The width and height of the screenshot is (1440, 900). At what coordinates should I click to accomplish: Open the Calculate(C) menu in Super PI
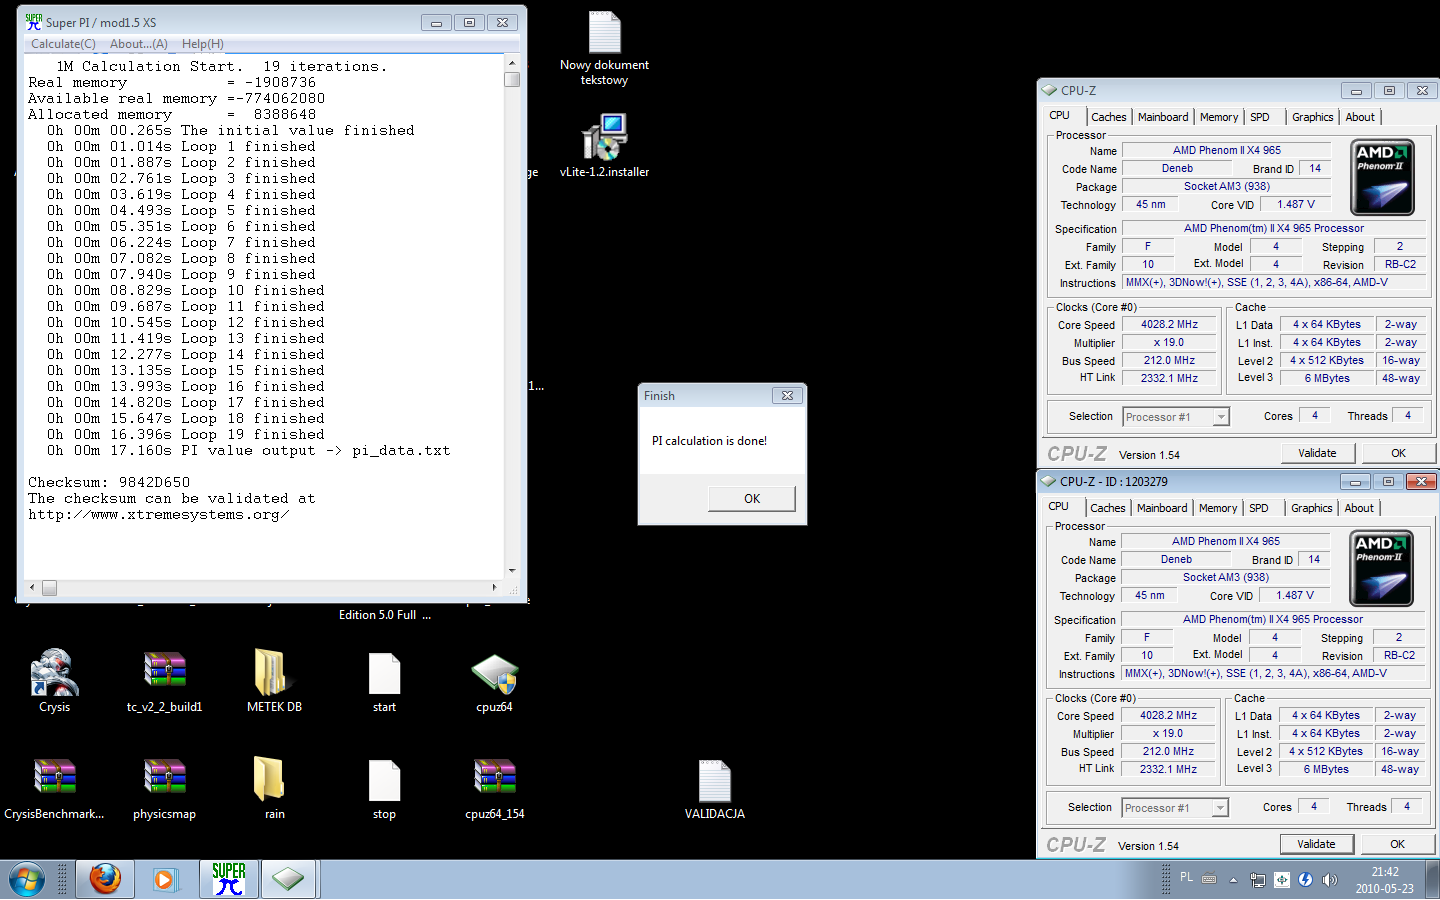point(63,44)
